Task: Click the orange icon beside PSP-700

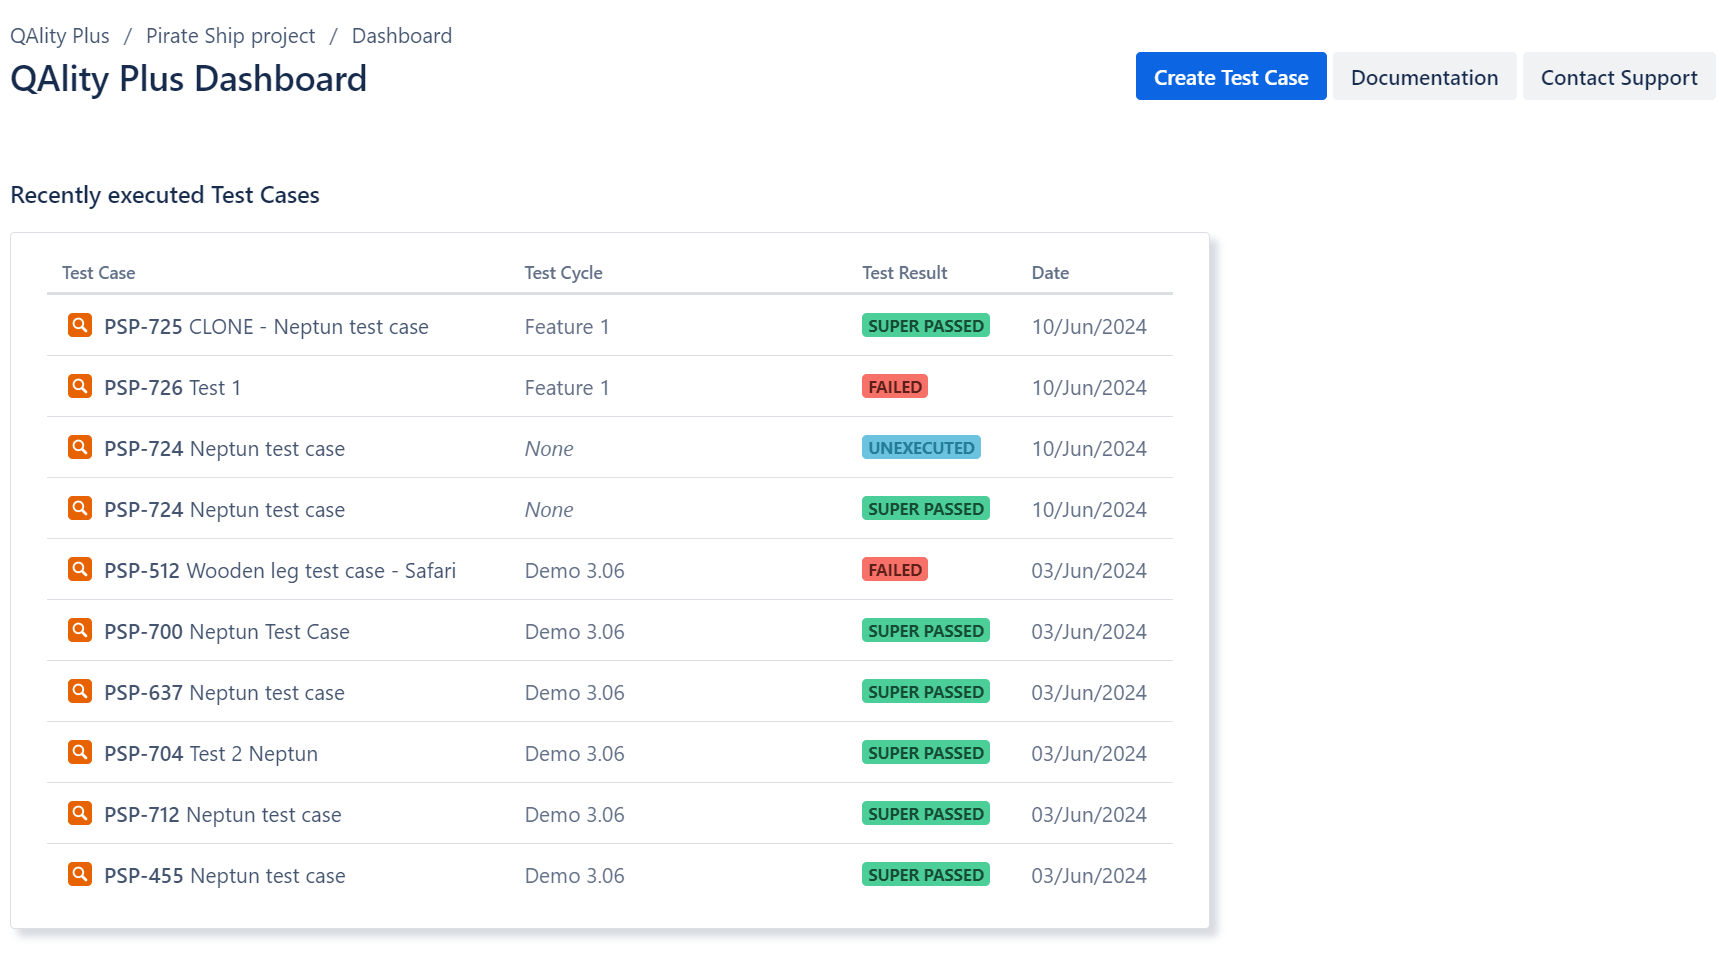Action: coord(79,630)
